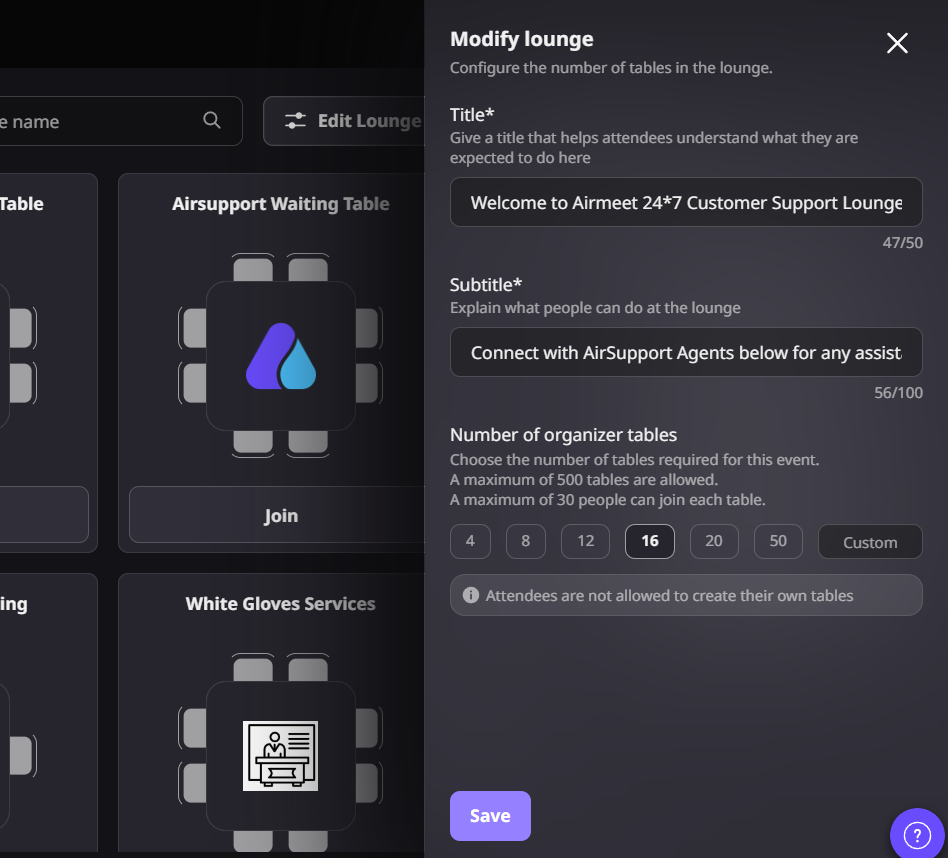Close the Modify lounge panel
The image size is (948, 858).
(897, 43)
